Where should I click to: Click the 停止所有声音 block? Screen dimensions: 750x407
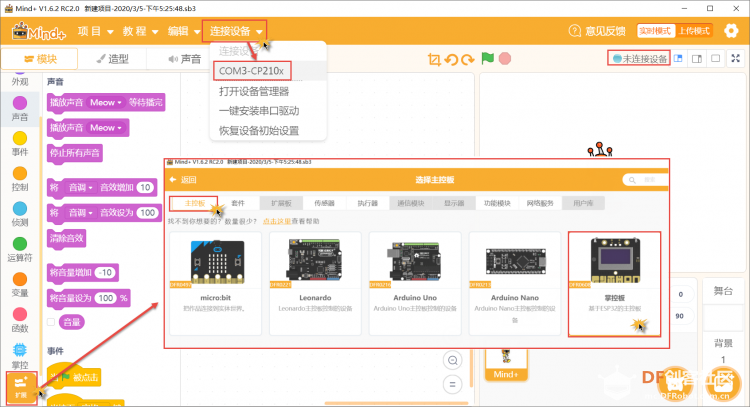click(x=75, y=153)
